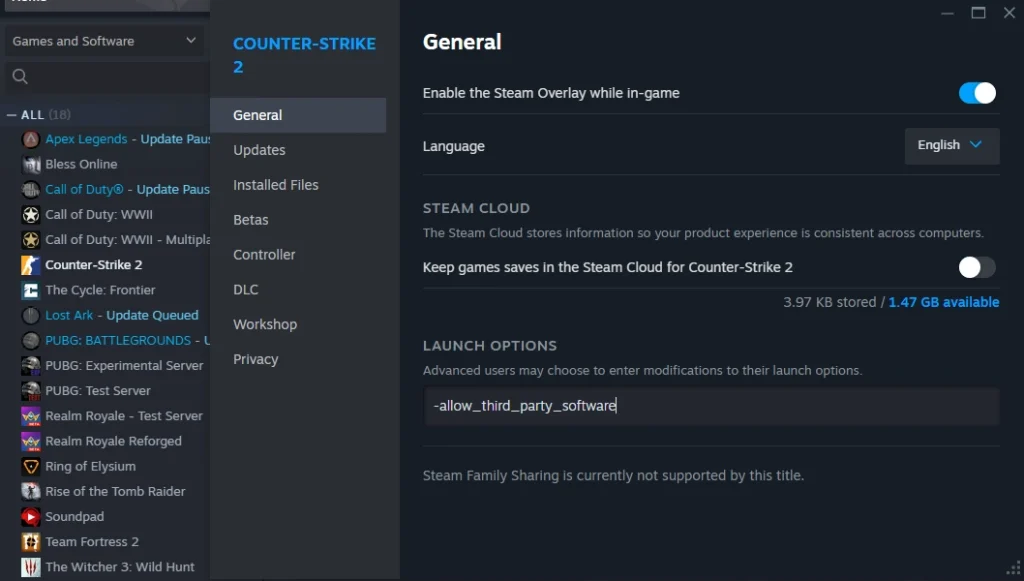The width and height of the screenshot is (1024, 581).
Task: Disable the Steam Overlay while in-game
Action: (977, 92)
